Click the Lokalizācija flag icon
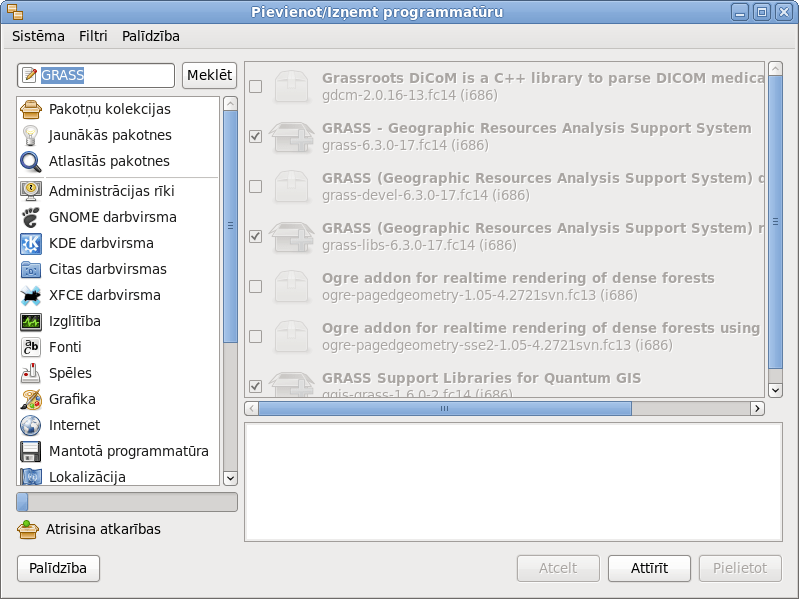 [31, 477]
